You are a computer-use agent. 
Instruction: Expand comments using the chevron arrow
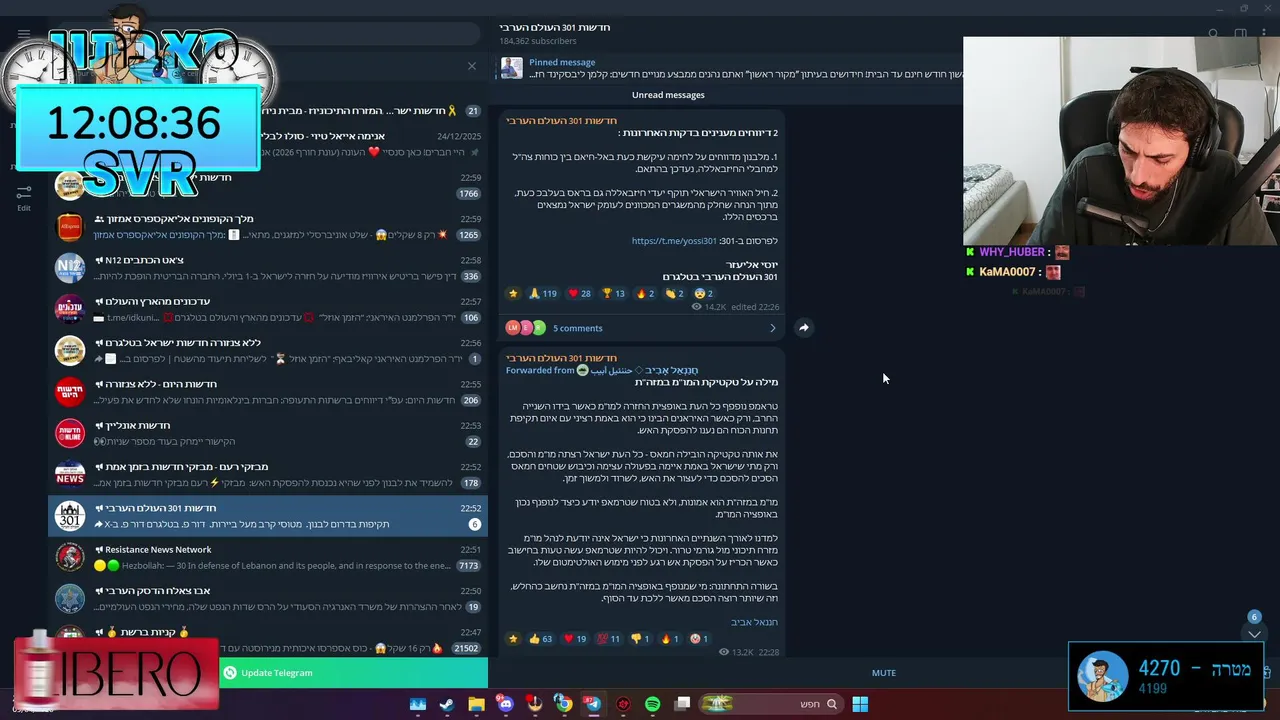[x=772, y=327]
